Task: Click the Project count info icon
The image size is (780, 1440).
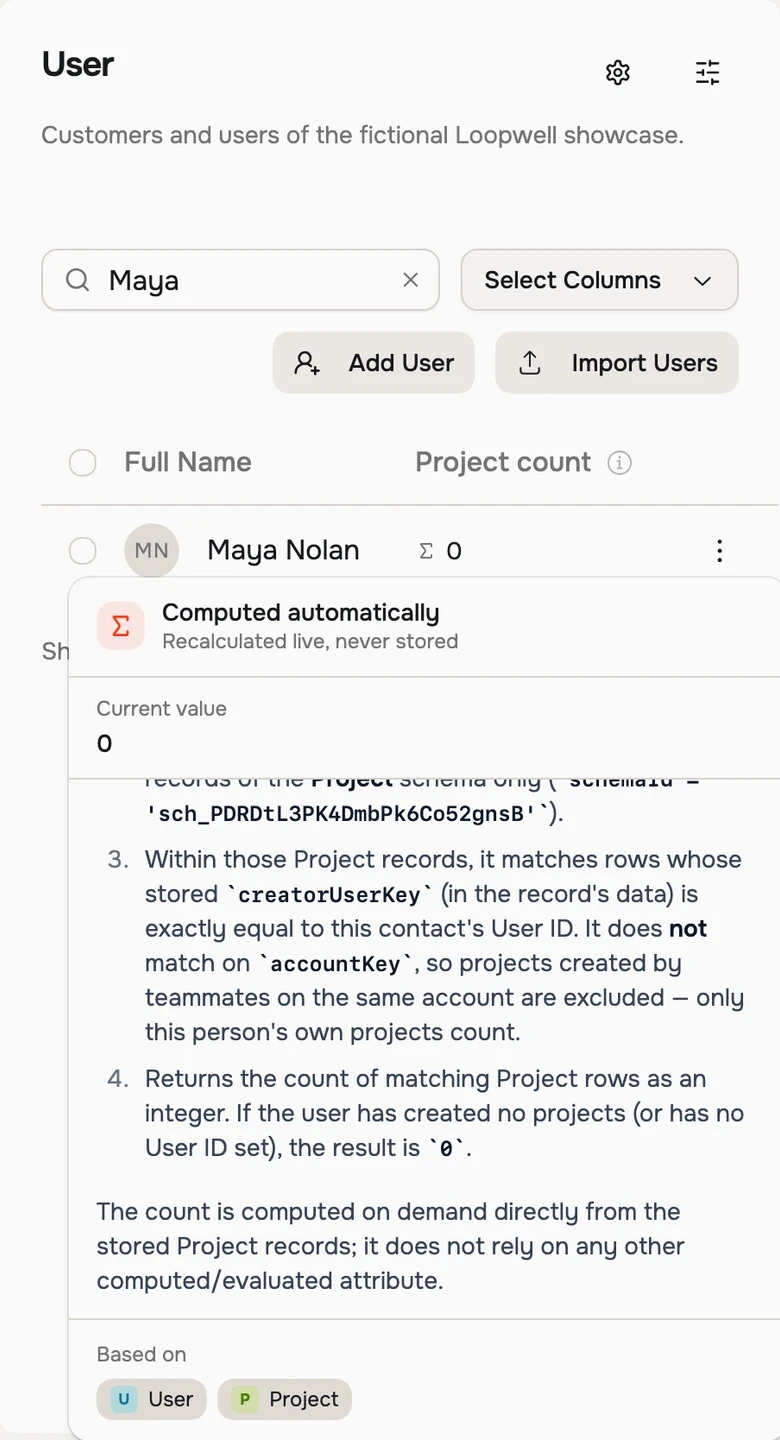Action: [620, 463]
